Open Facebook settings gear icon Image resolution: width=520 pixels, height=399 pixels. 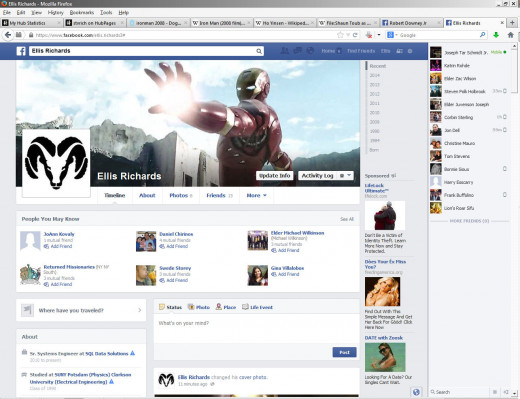410,51
